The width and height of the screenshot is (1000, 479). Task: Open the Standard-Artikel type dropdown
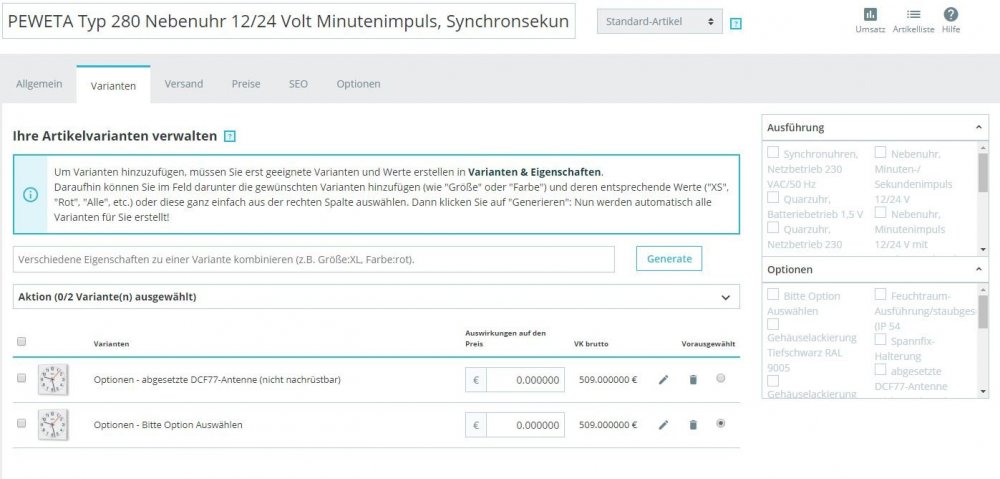point(658,22)
